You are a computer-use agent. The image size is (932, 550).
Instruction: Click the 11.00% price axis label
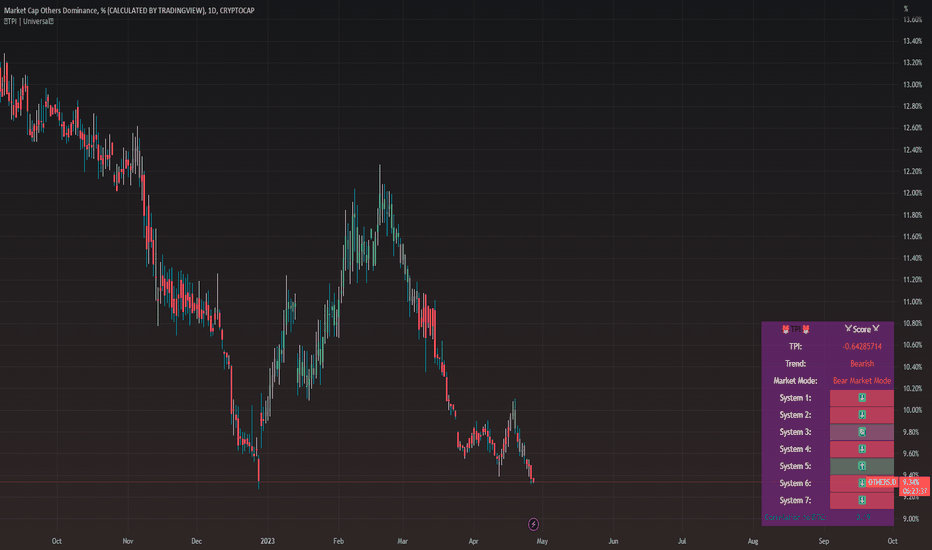[912, 302]
